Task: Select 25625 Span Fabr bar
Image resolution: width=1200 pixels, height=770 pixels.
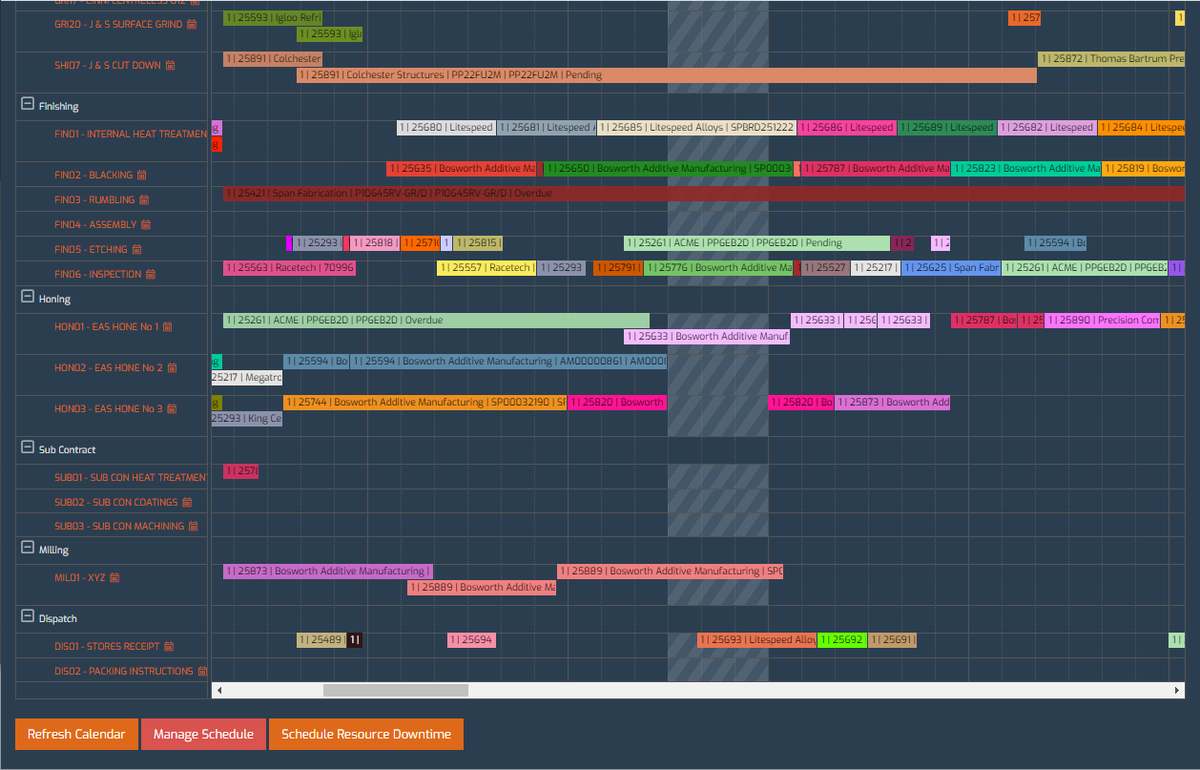Action: pos(950,268)
